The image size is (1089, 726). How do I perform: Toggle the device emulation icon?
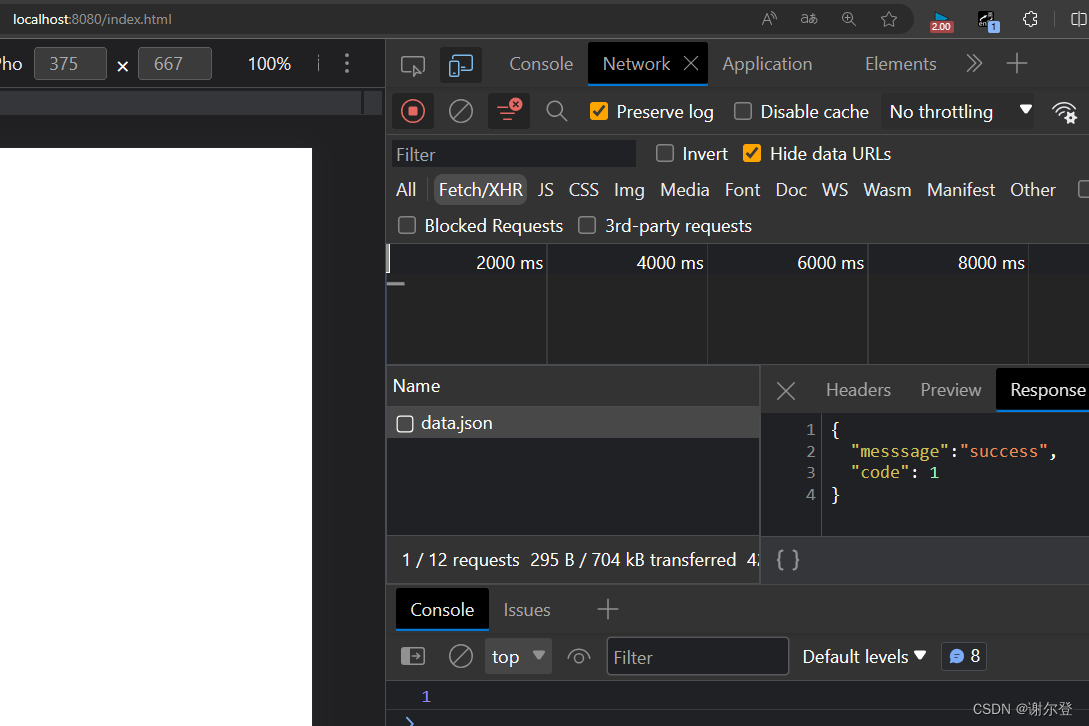[460, 65]
